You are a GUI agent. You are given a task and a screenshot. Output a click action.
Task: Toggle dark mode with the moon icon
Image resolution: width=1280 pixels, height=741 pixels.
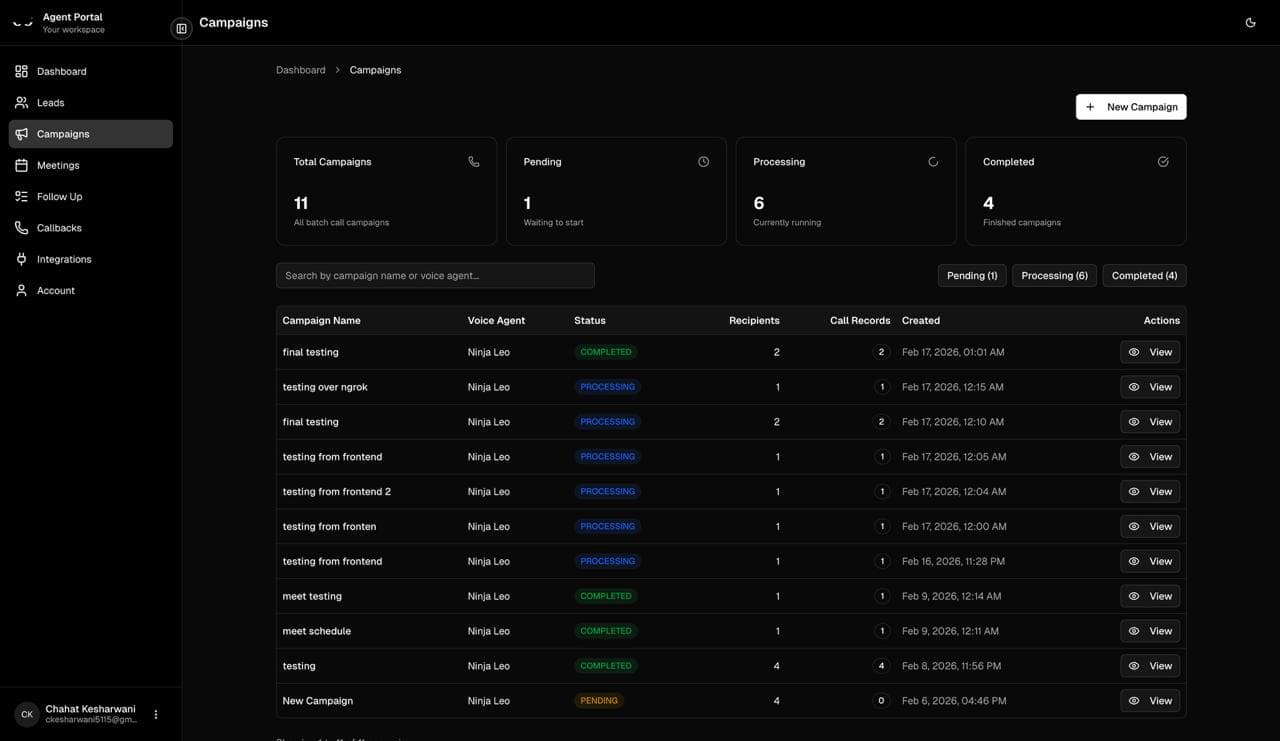click(x=1249, y=21)
